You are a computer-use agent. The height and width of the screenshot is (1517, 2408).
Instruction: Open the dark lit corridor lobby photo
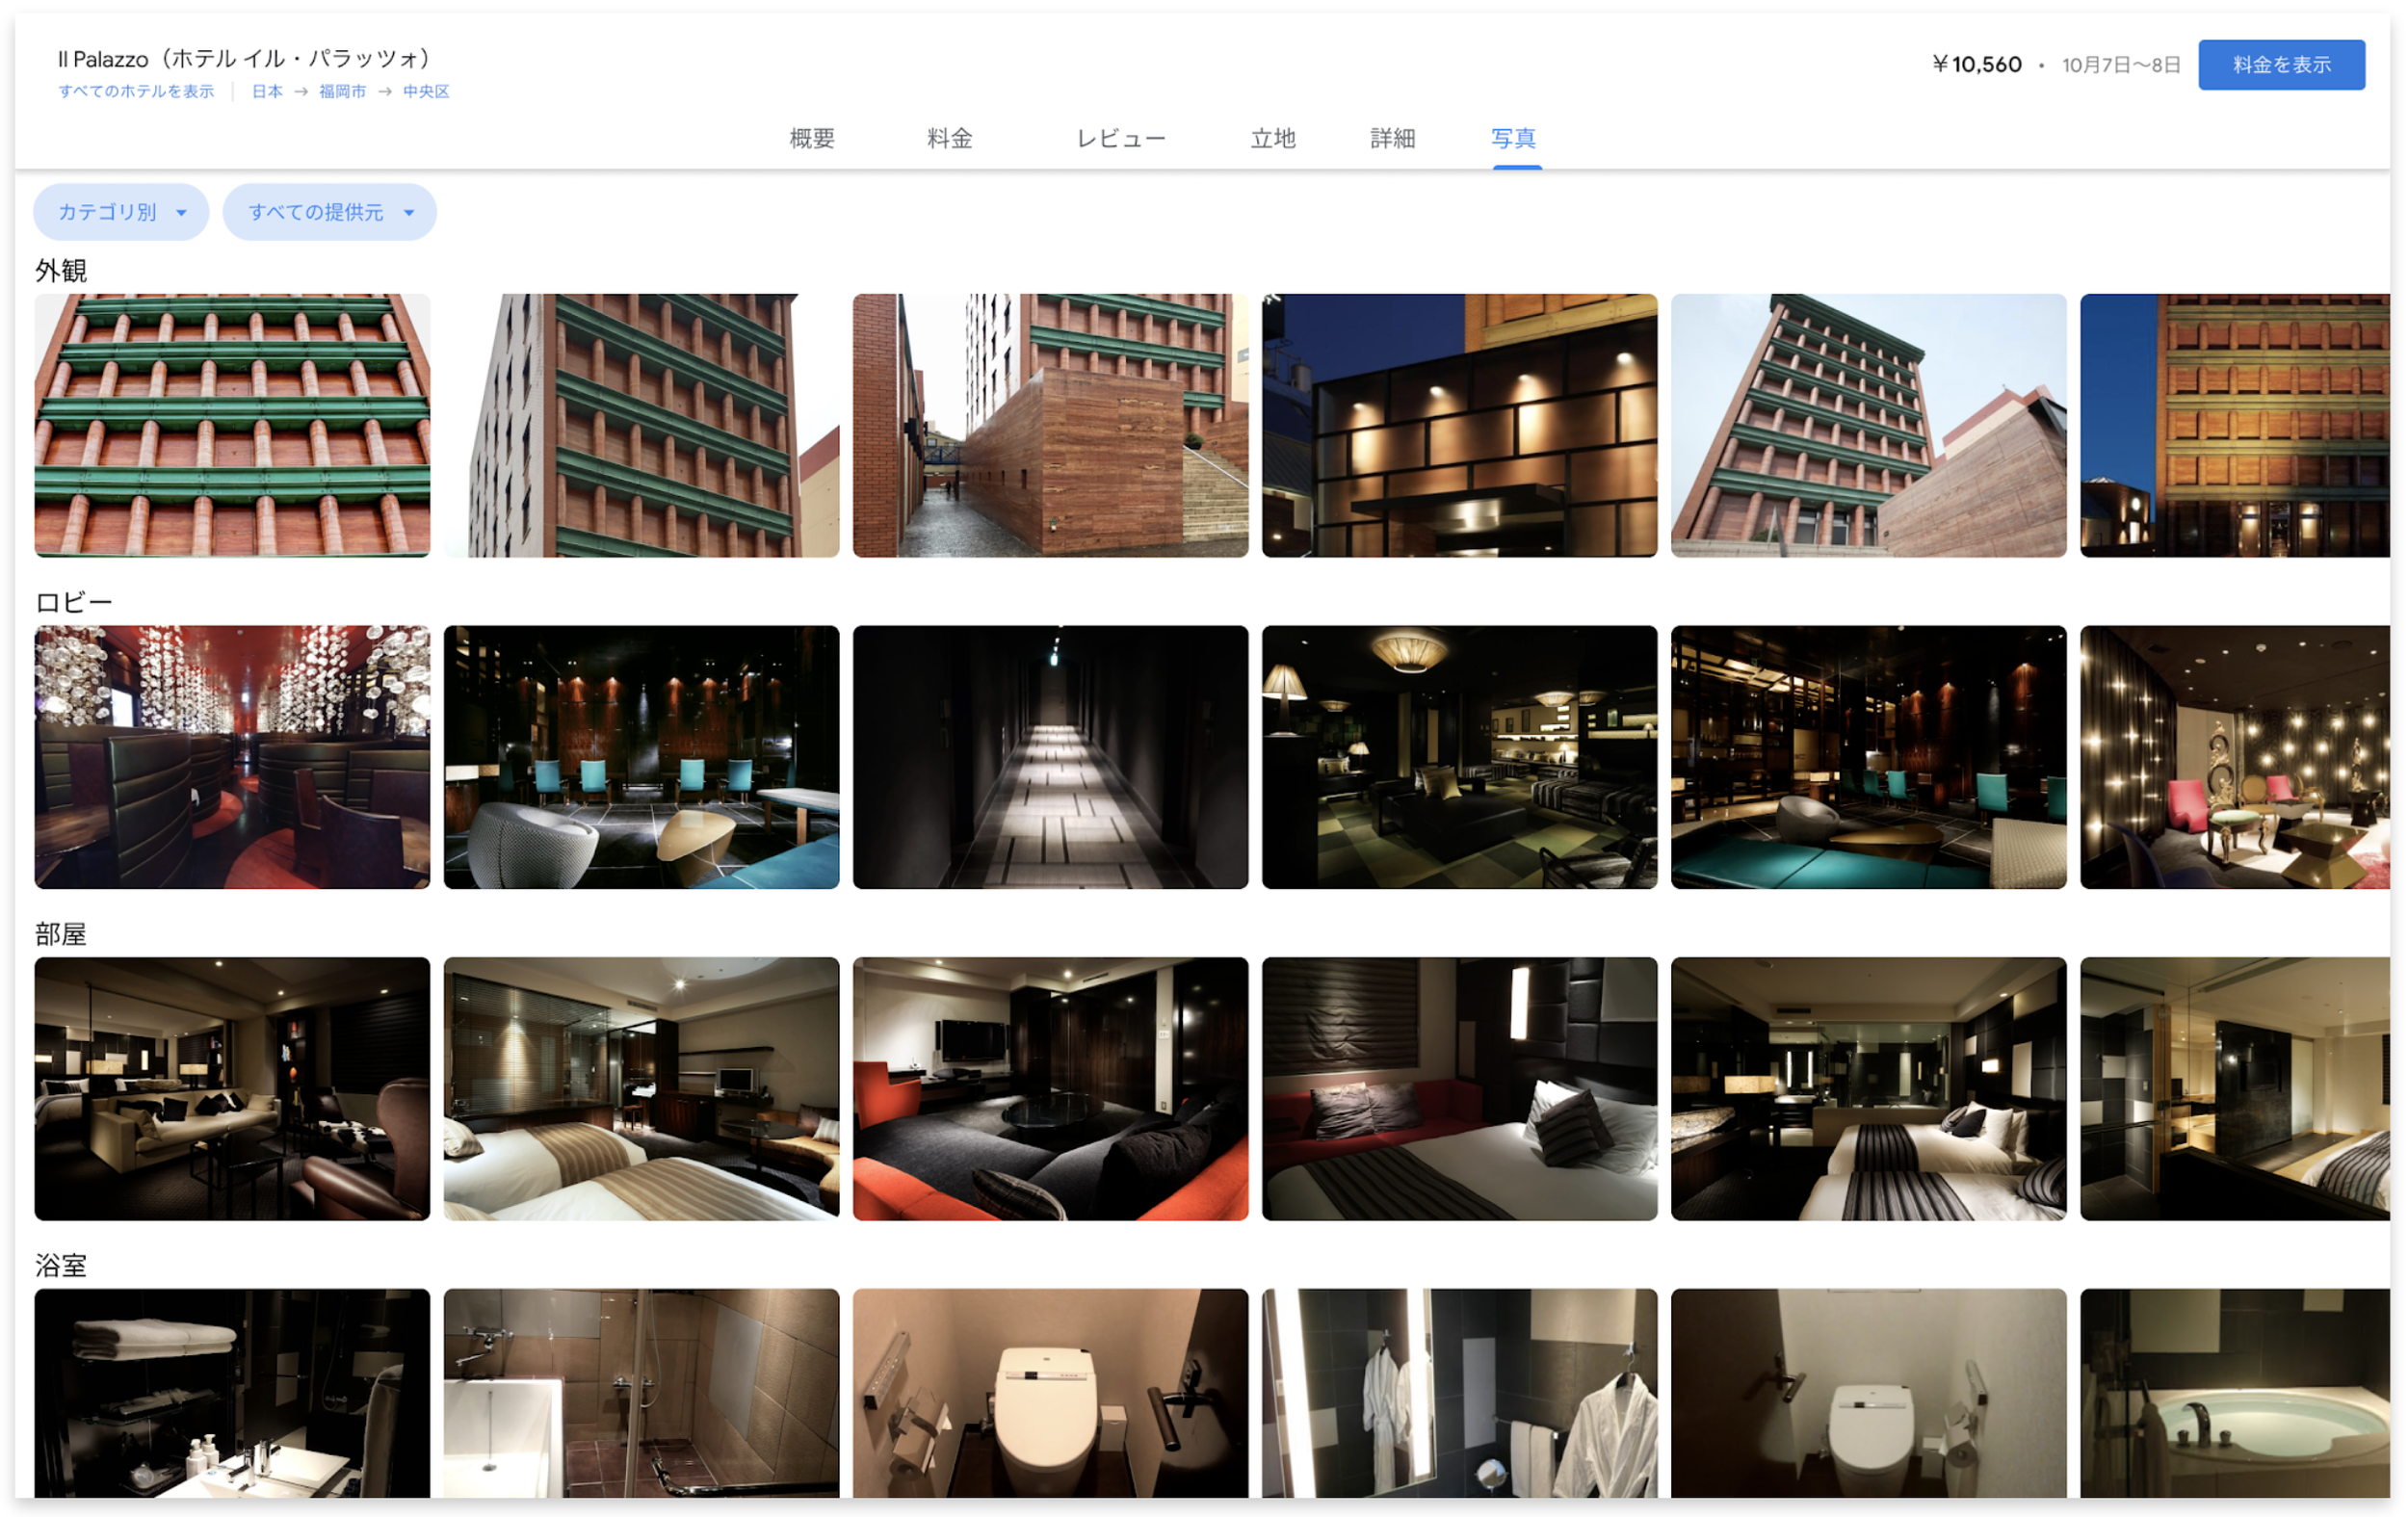[1050, 757]
